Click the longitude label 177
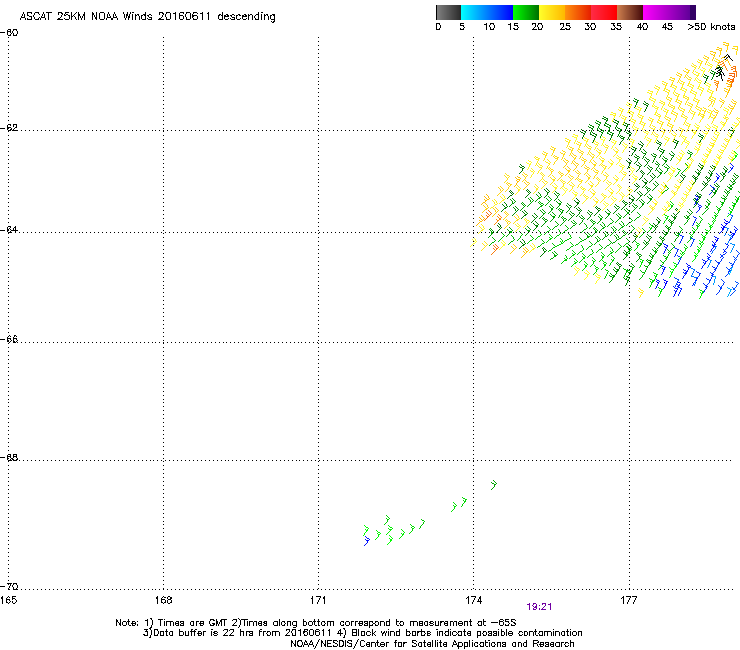 click(x=629, y=600)
